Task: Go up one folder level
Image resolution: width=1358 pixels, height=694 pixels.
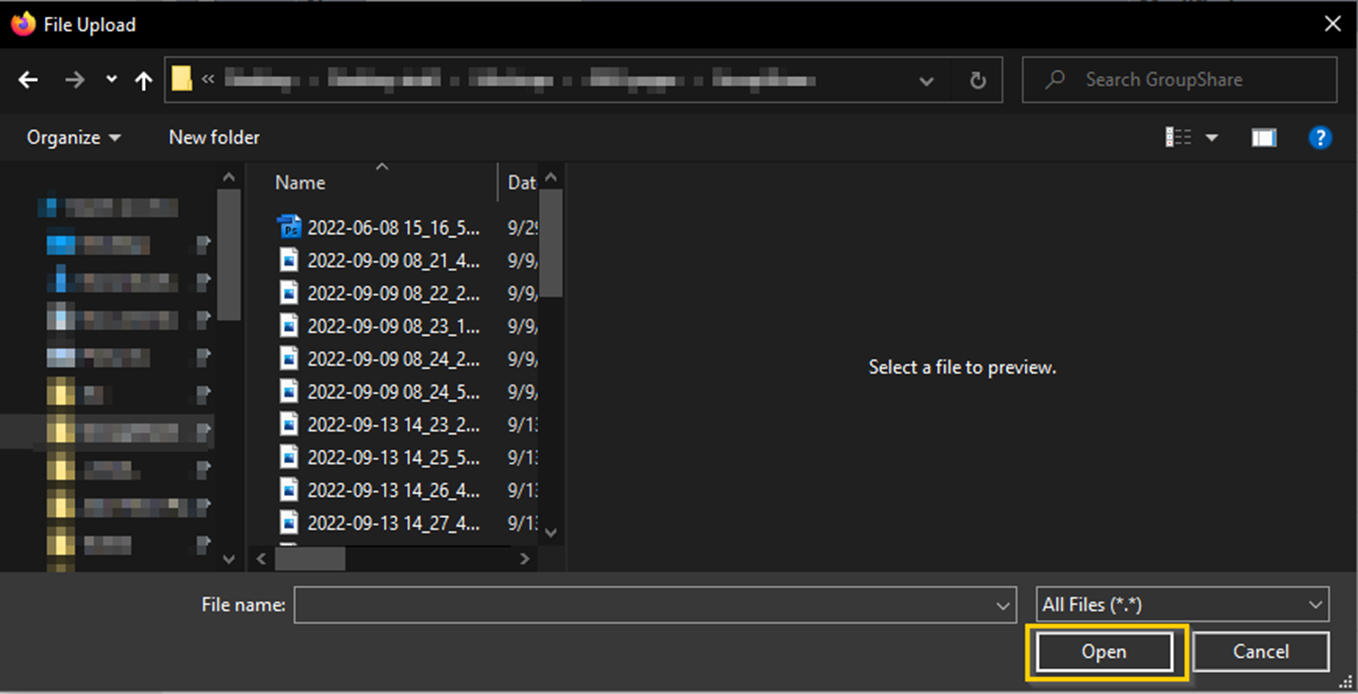Action: point(143,80)
